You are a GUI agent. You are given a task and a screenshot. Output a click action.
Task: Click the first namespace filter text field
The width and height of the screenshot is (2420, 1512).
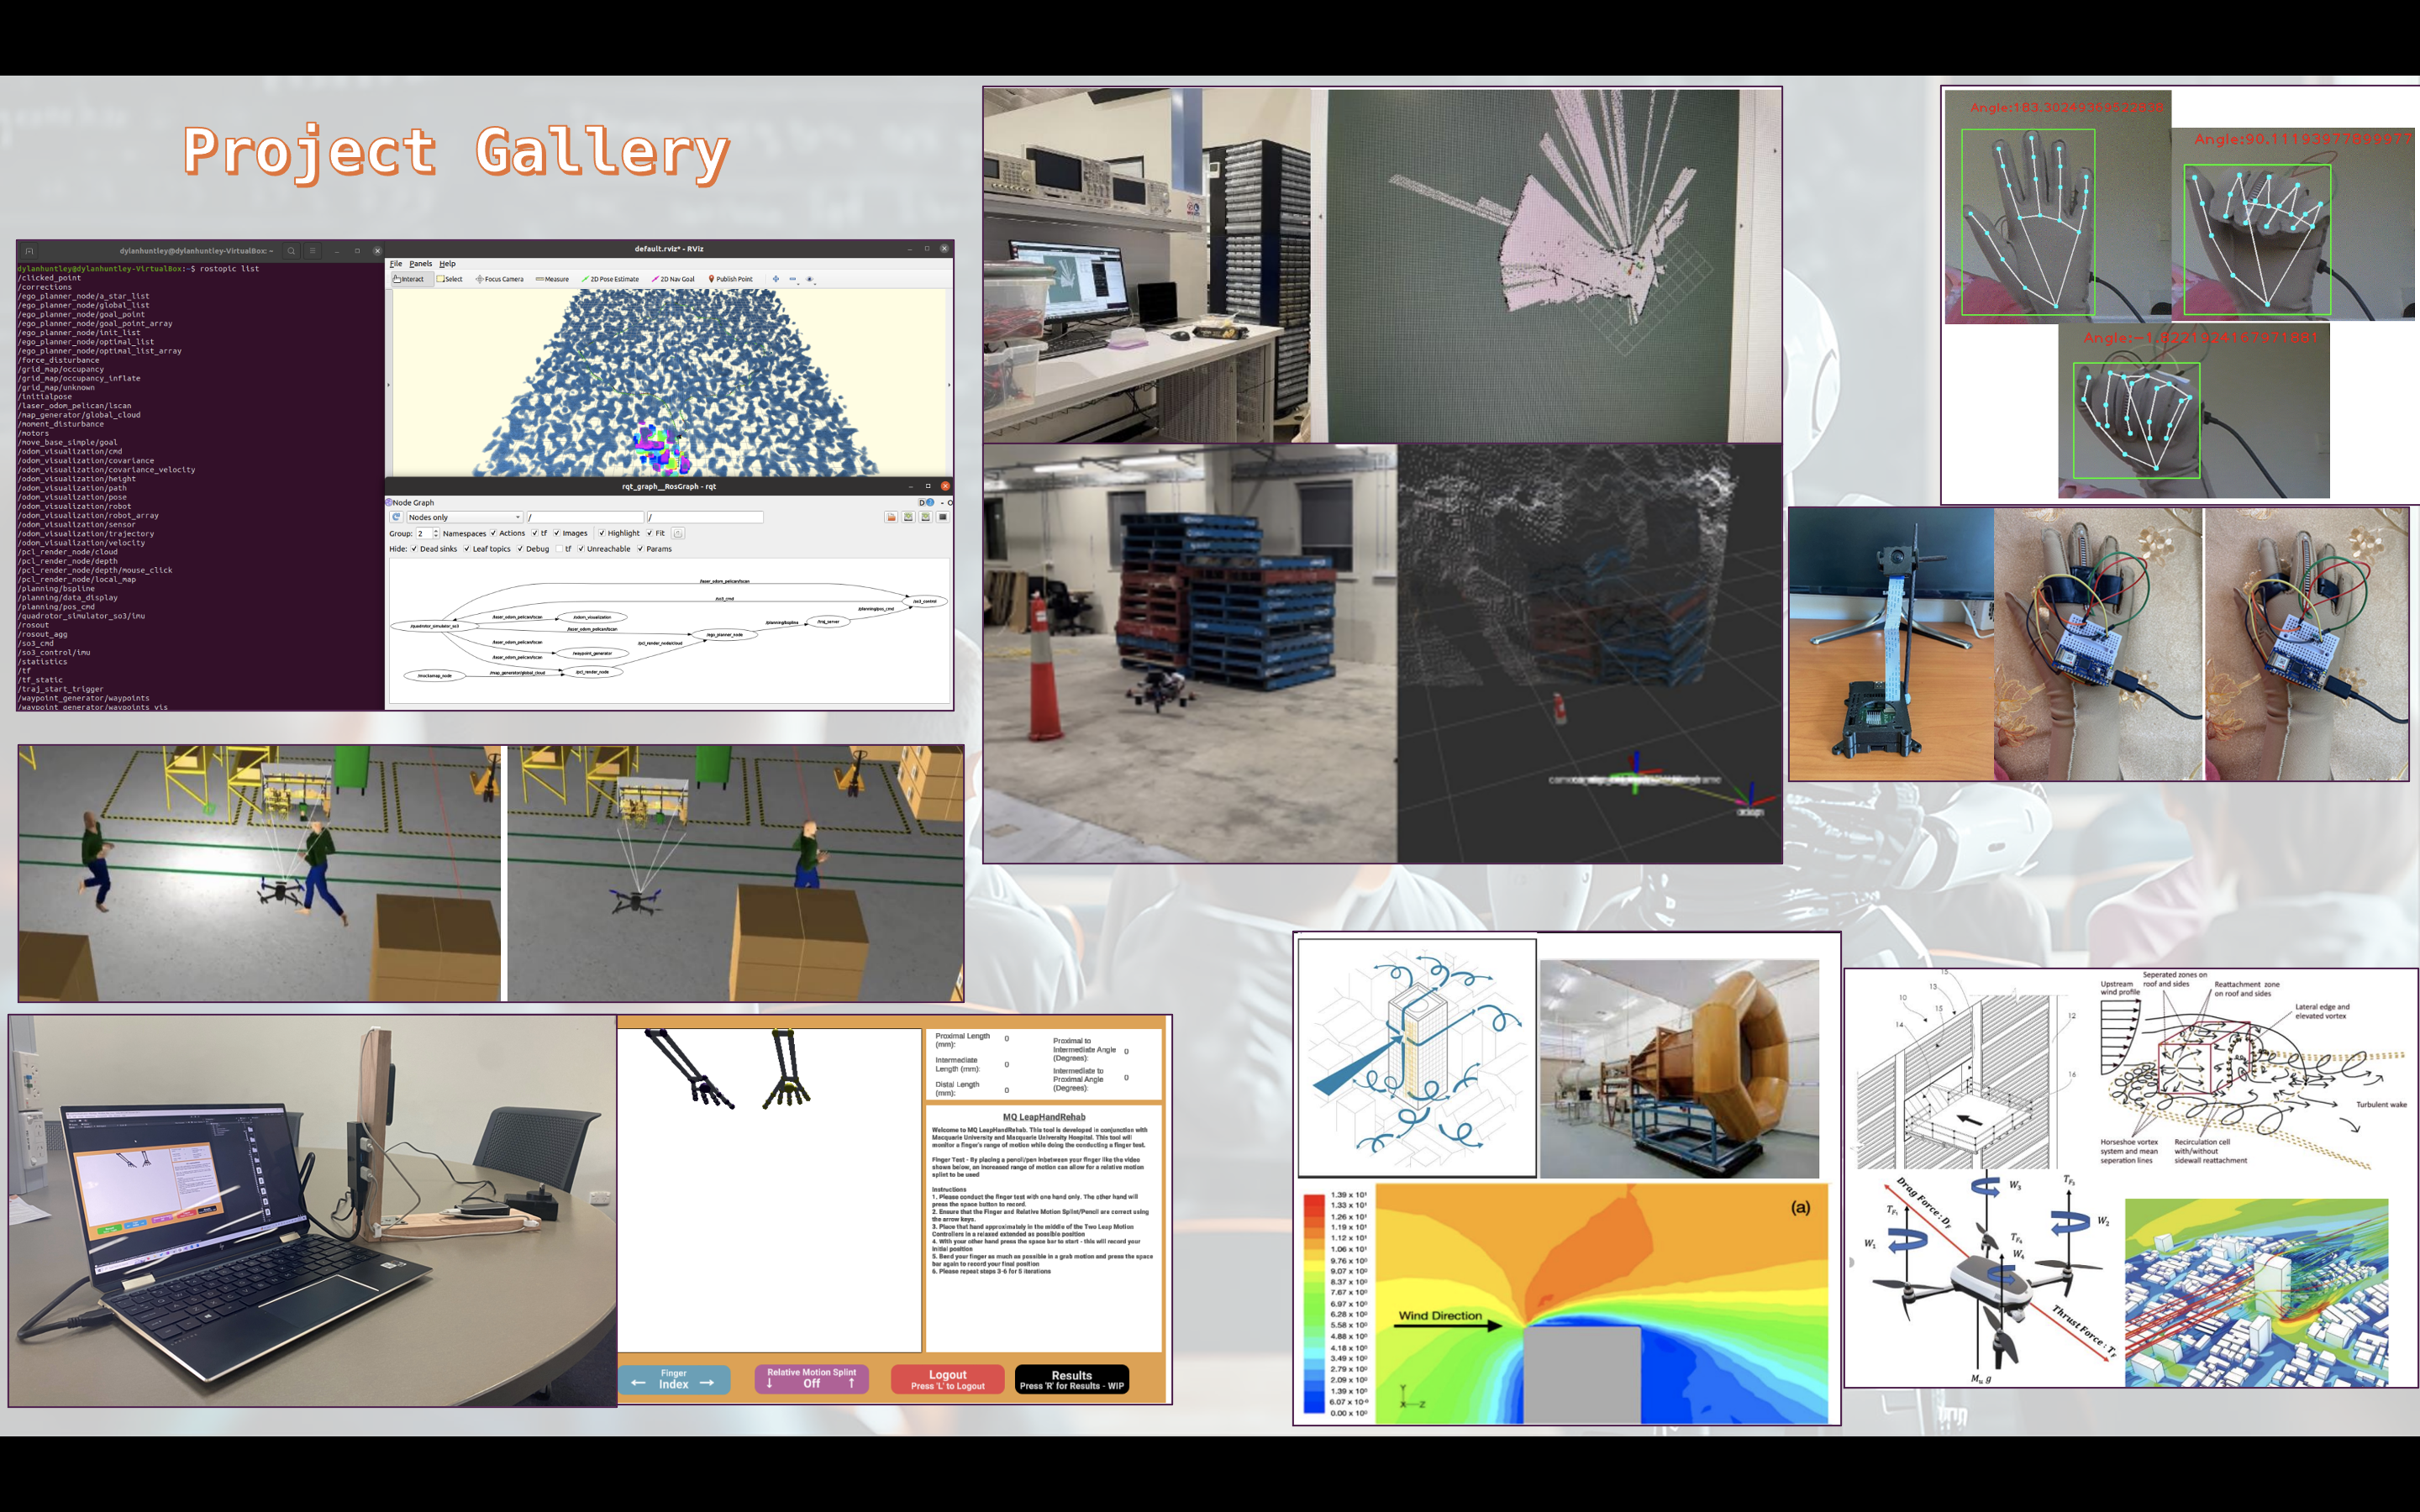[x=584, y=517]
